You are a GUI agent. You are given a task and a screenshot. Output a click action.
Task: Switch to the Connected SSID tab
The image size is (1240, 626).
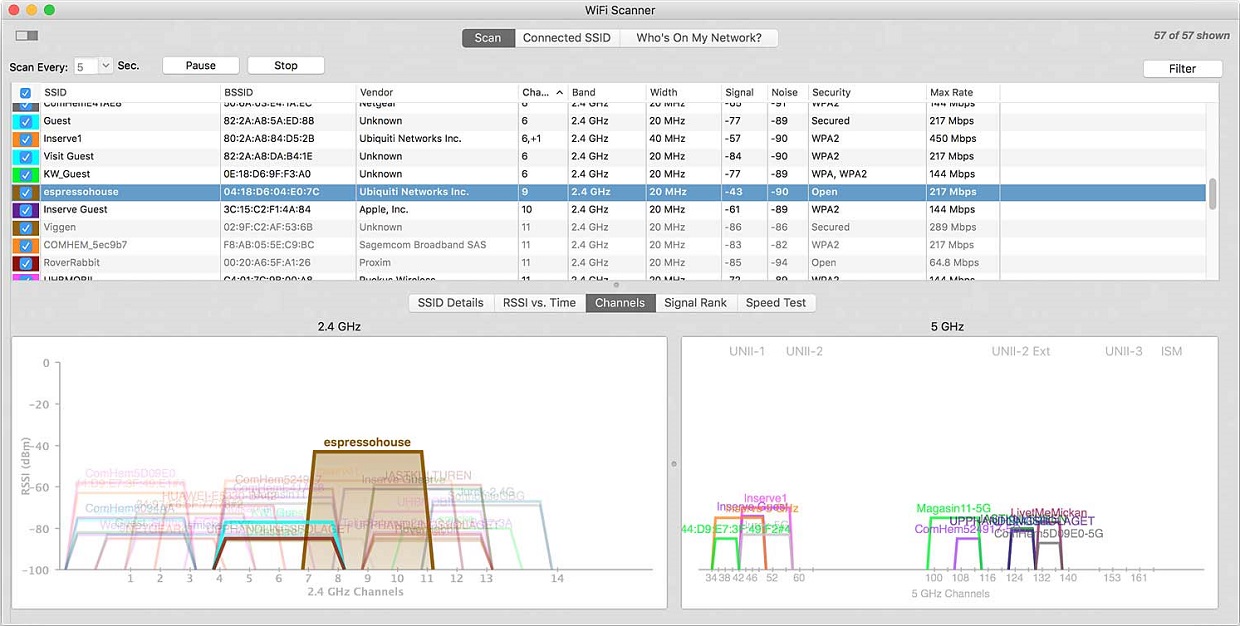coord(566,38)
